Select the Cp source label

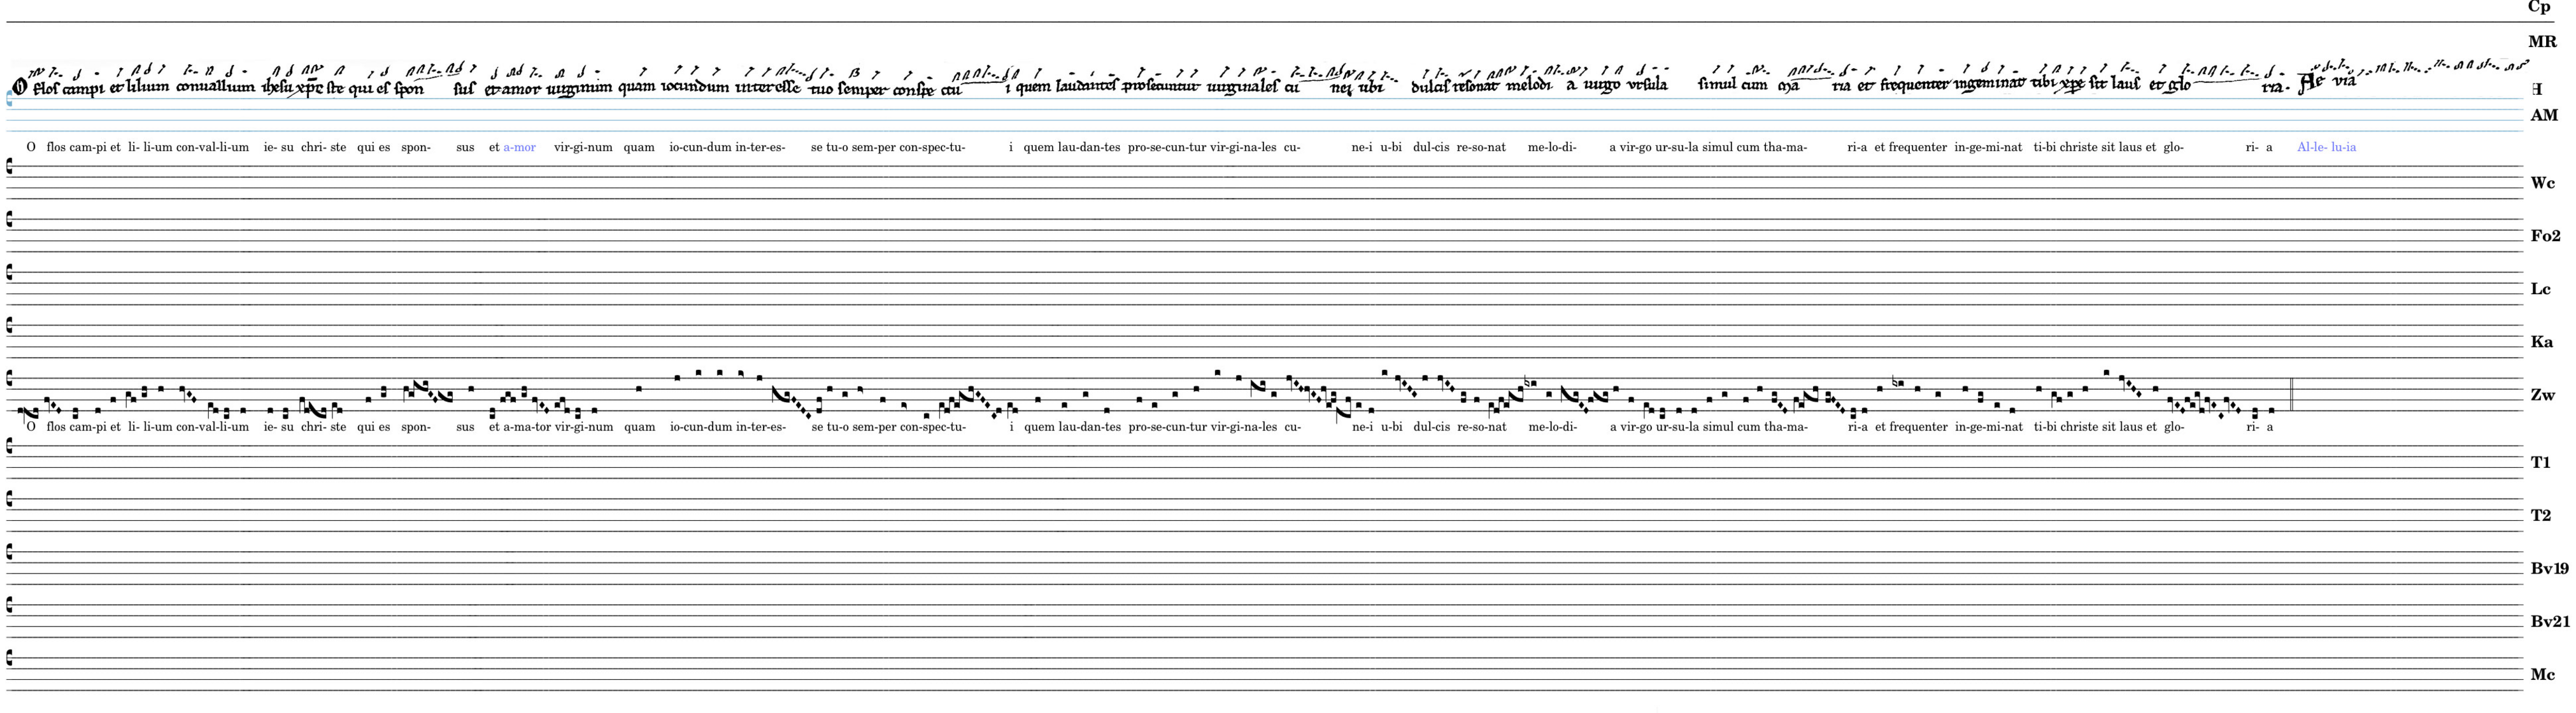[x=2539, y=7]
